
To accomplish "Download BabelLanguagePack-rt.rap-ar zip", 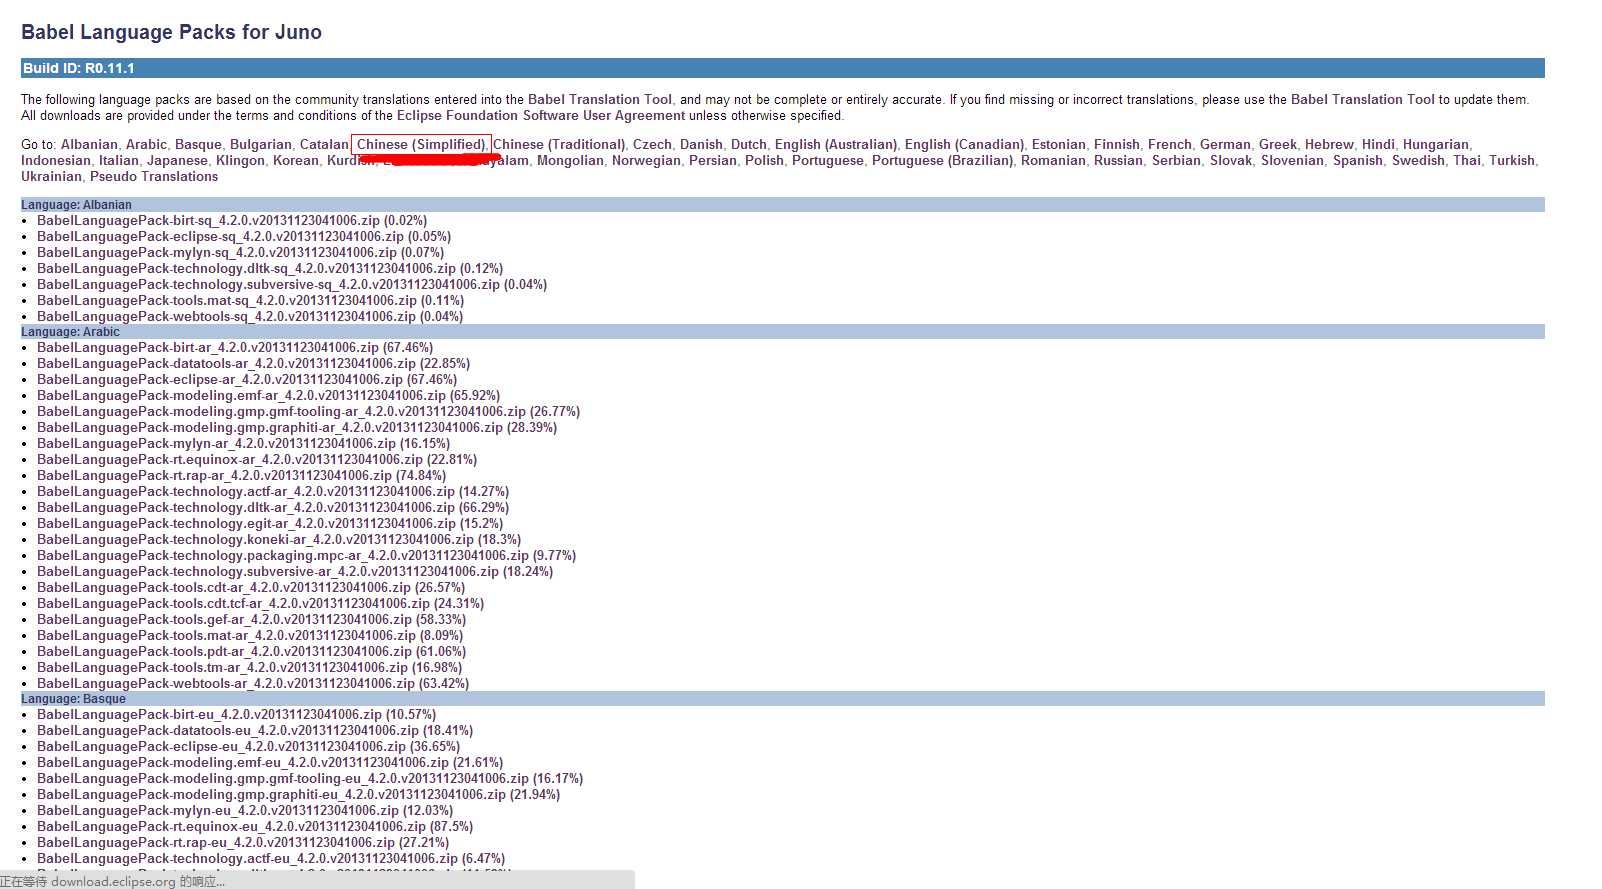I will tap(214, 475).
